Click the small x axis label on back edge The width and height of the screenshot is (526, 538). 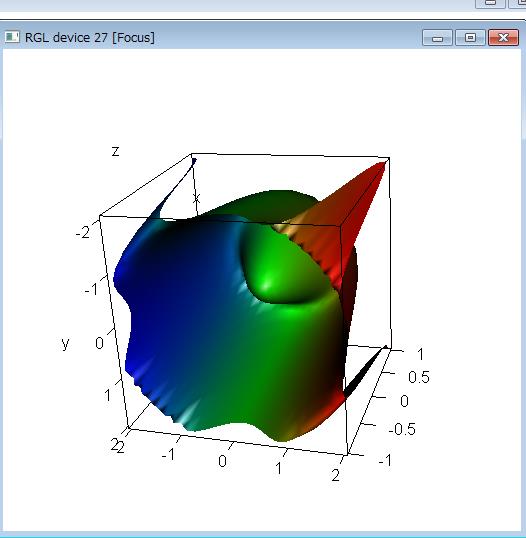pyautogui.click(x=196, y=198)
